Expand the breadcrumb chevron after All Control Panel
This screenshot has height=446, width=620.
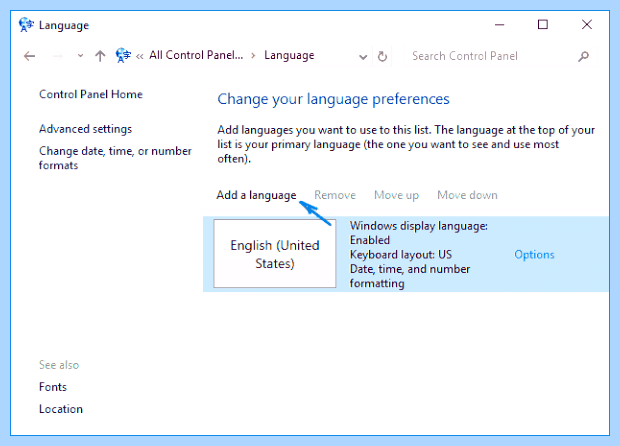[253, 56]
